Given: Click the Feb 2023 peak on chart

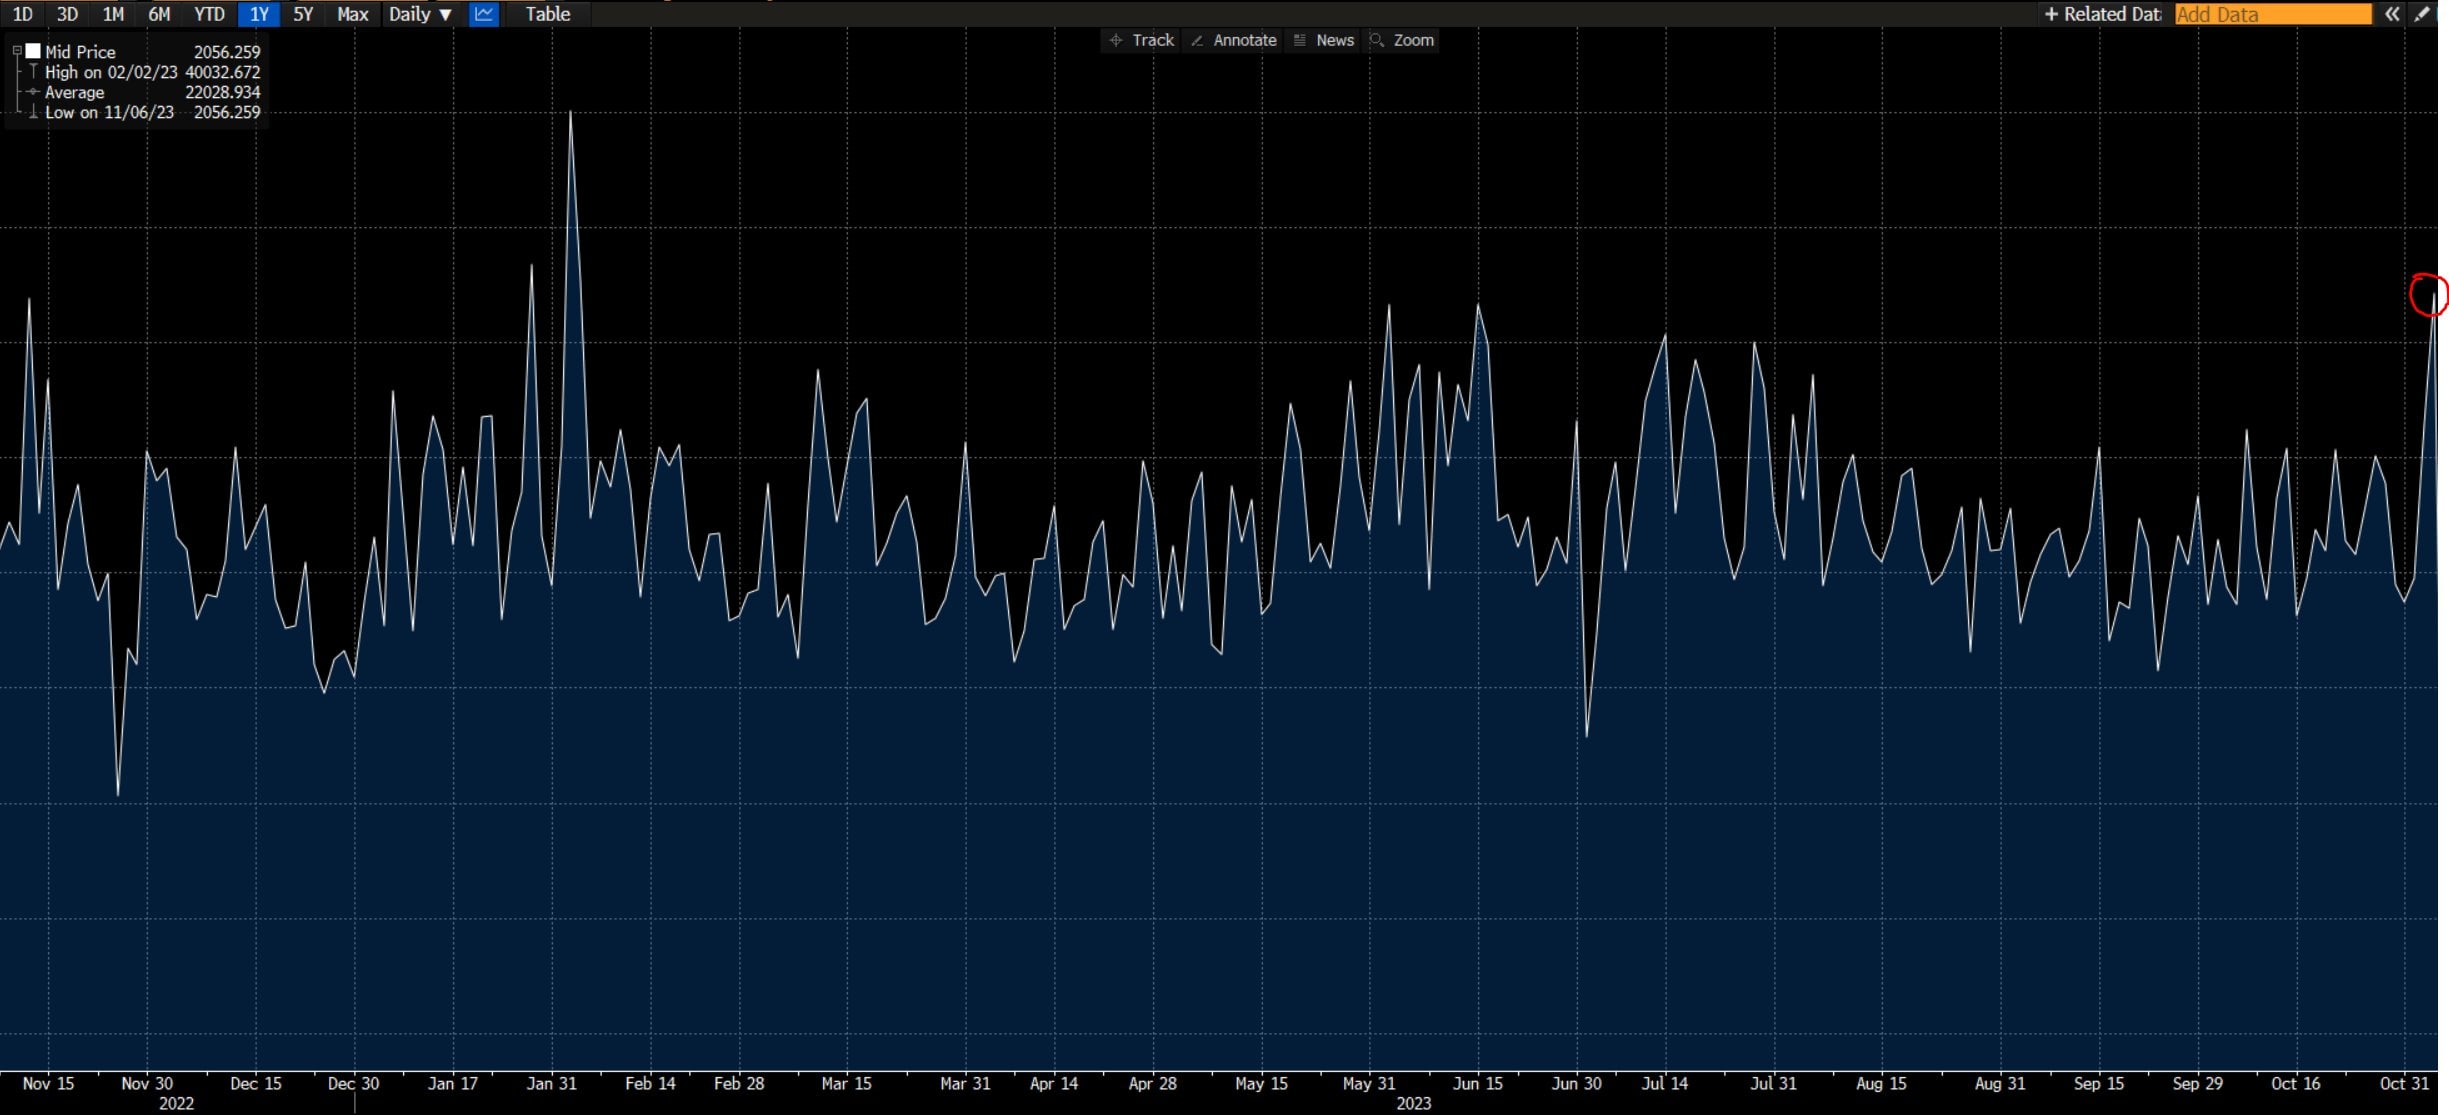Looking at the screenshot, I should pos(571,112).
